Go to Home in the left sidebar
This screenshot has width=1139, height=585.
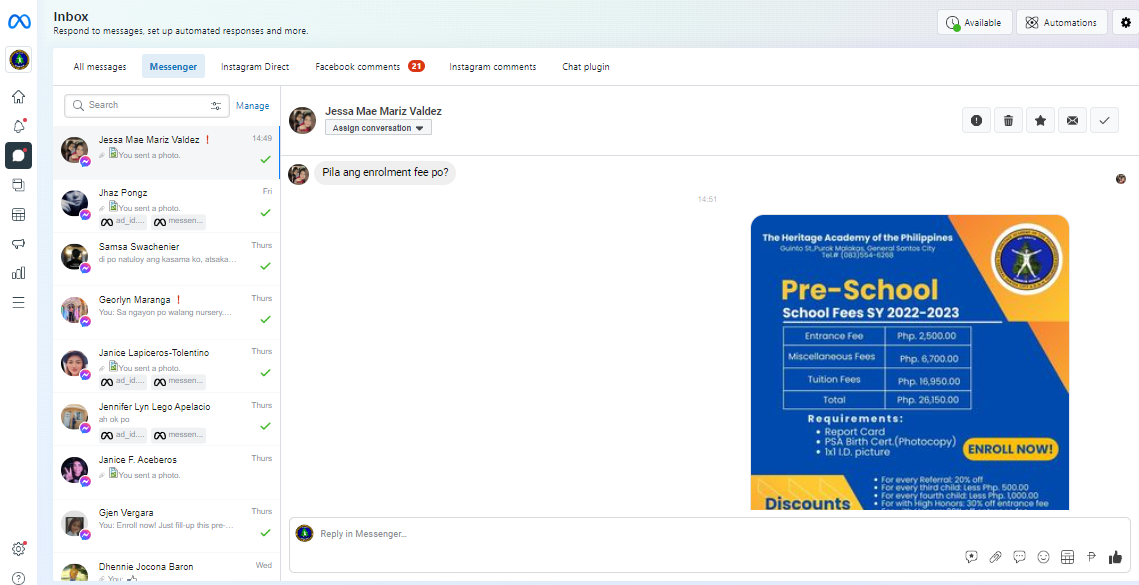tap(18, 97)
